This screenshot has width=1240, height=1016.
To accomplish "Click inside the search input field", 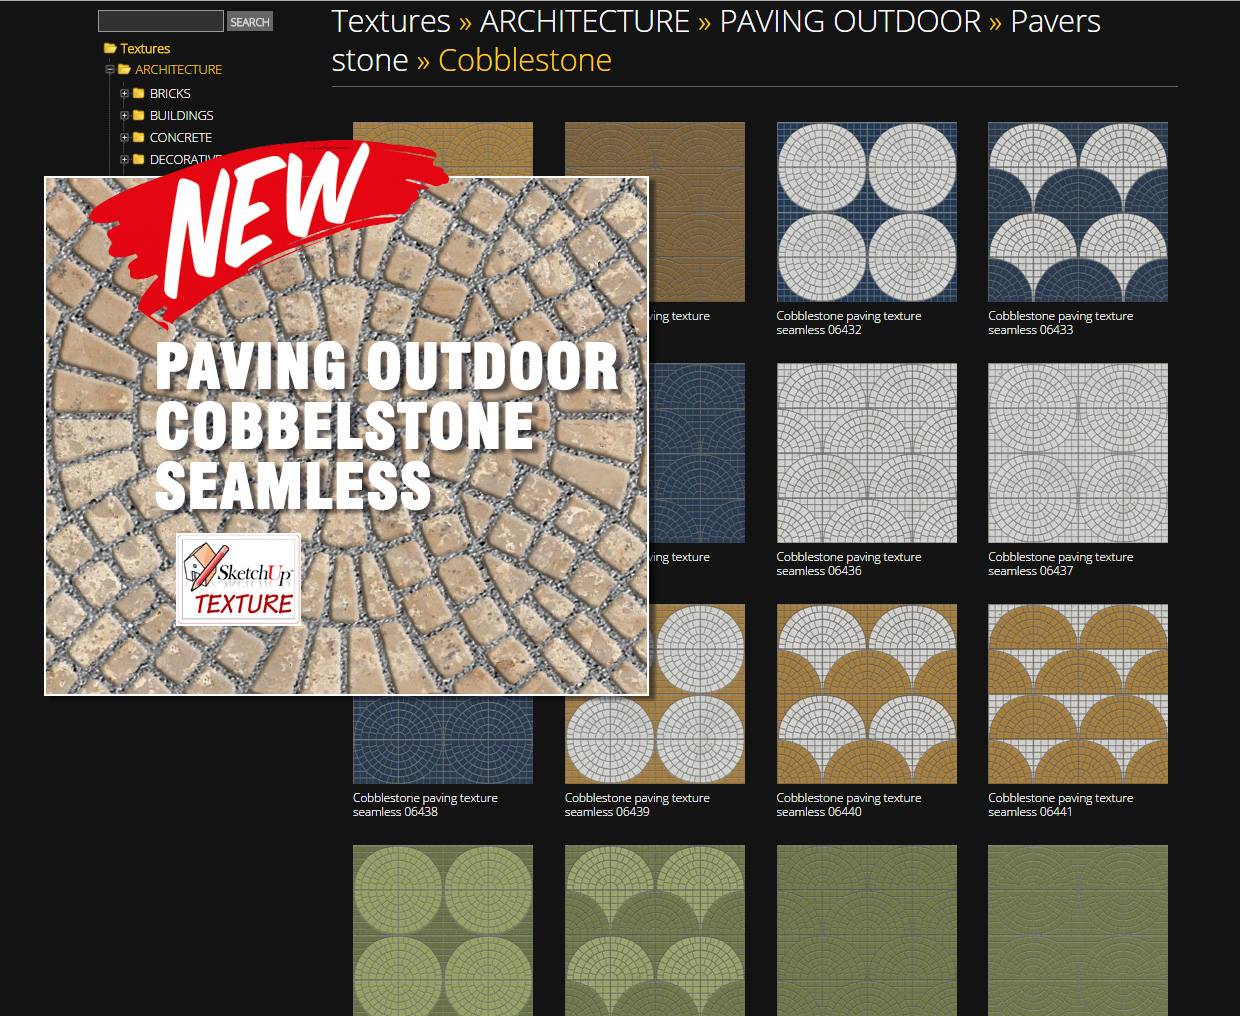I will tap(160, 20).
